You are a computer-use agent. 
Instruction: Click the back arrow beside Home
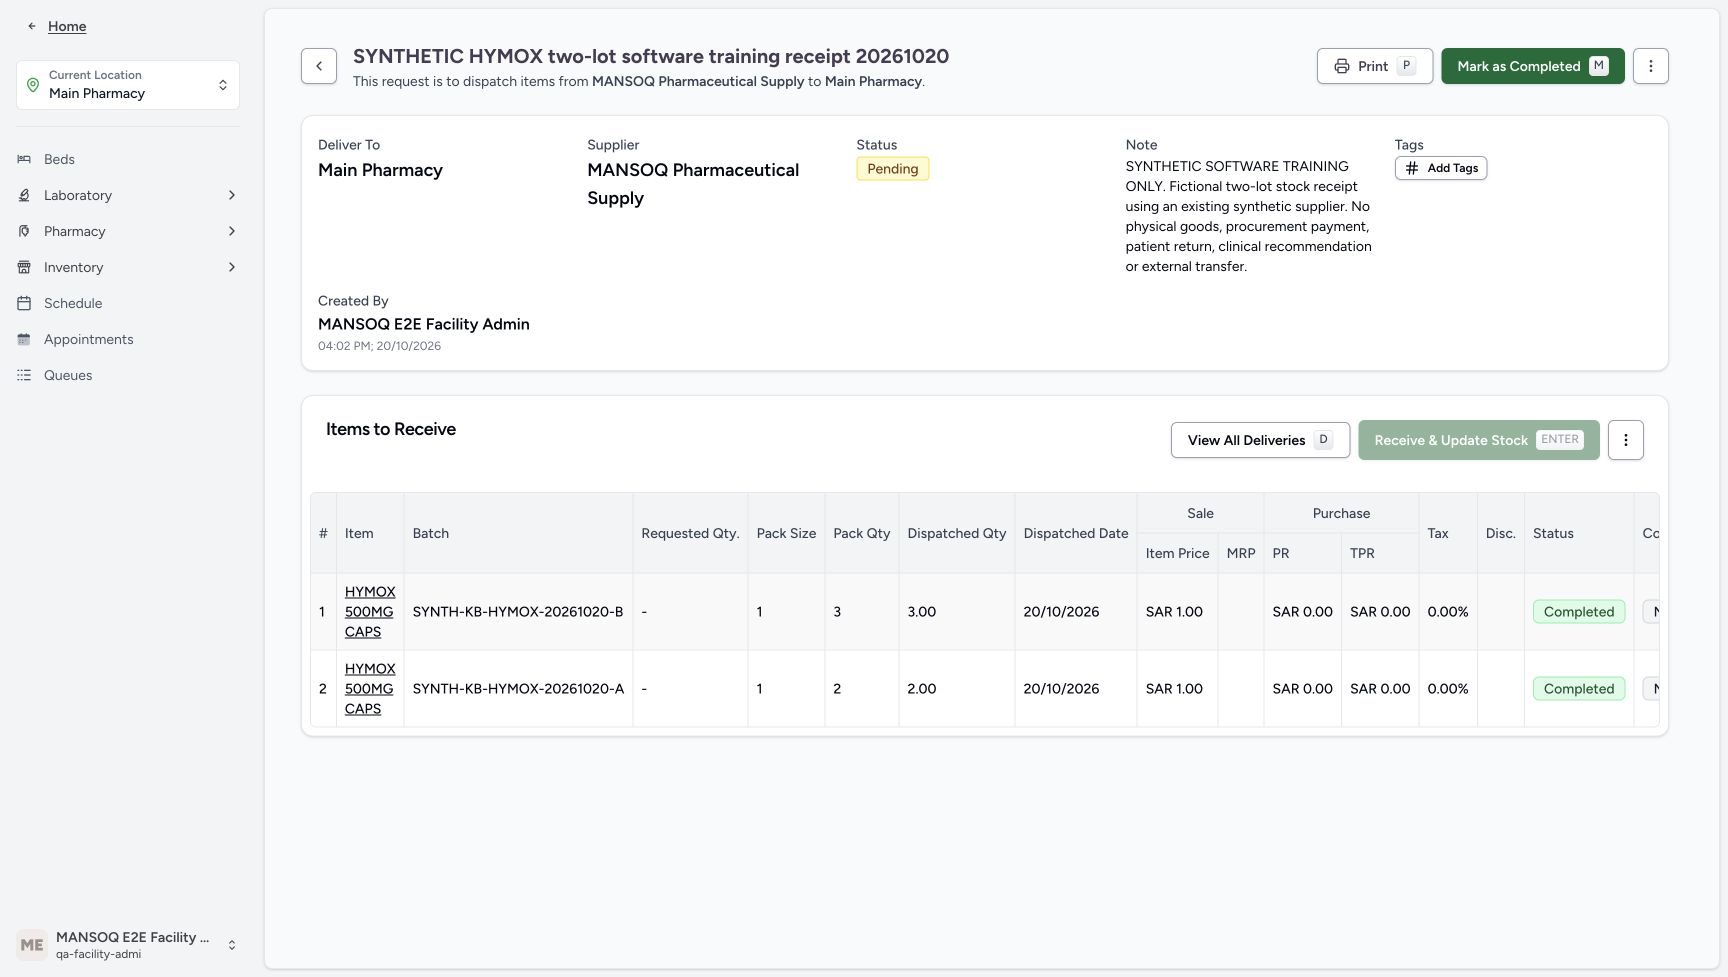[x=32, y=26]
